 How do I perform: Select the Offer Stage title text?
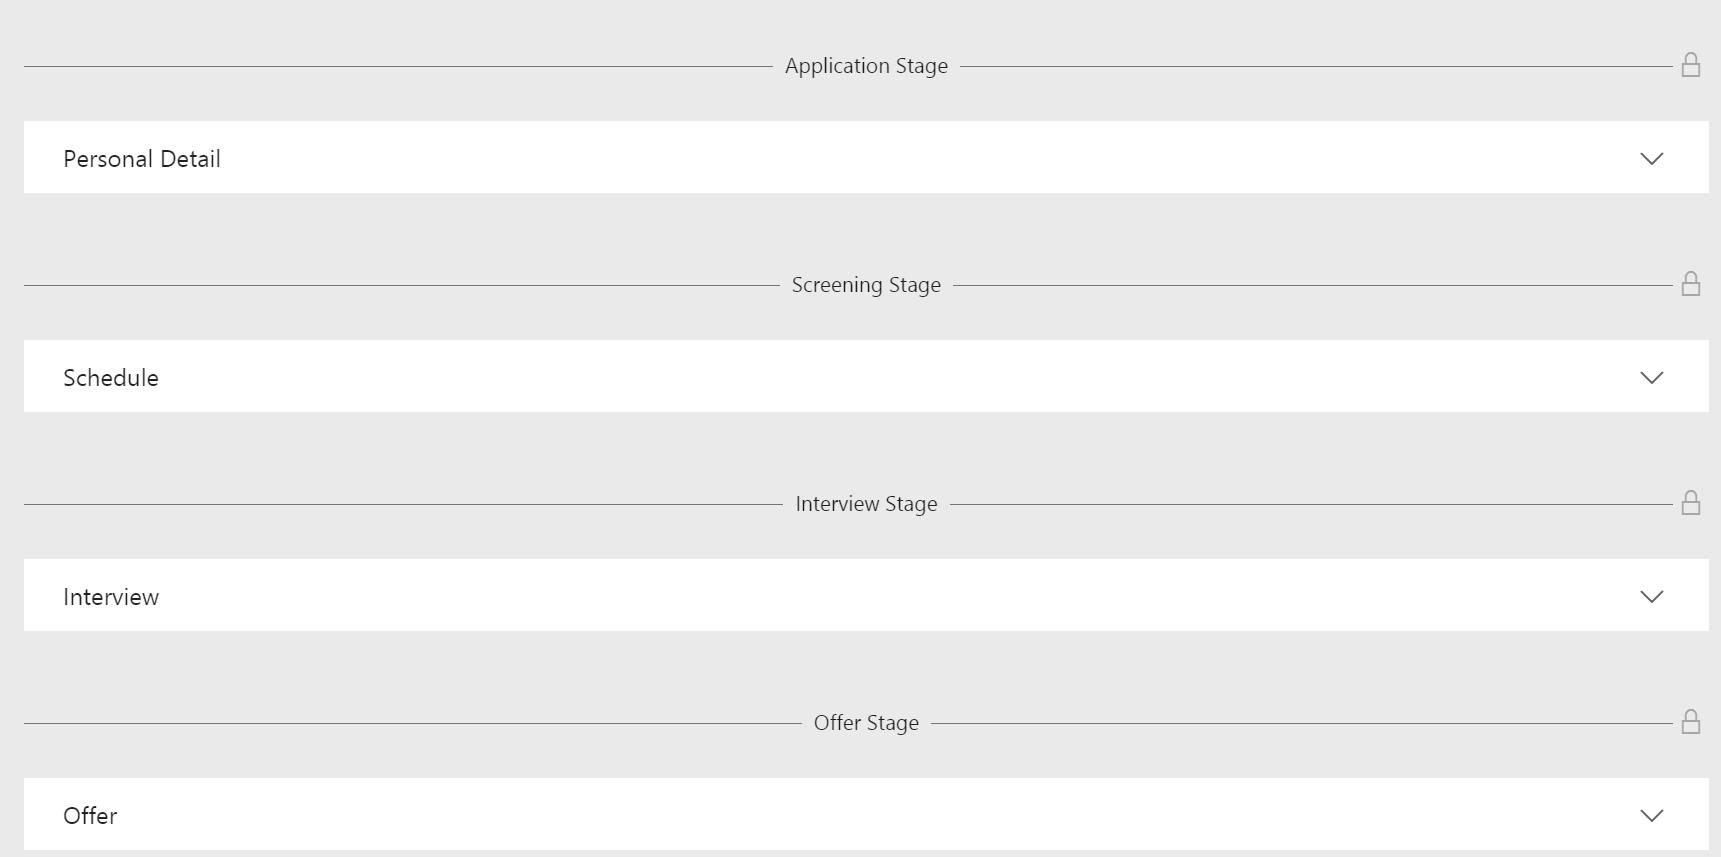tap(866, 722)
